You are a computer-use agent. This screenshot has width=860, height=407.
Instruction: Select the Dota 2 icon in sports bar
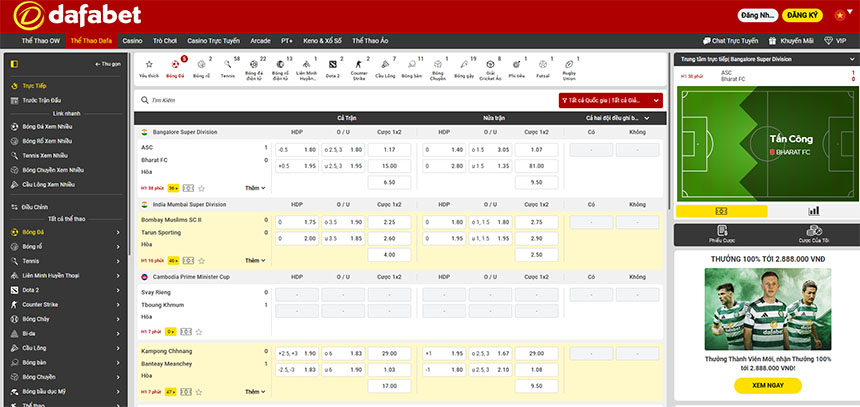coord(333,67)
